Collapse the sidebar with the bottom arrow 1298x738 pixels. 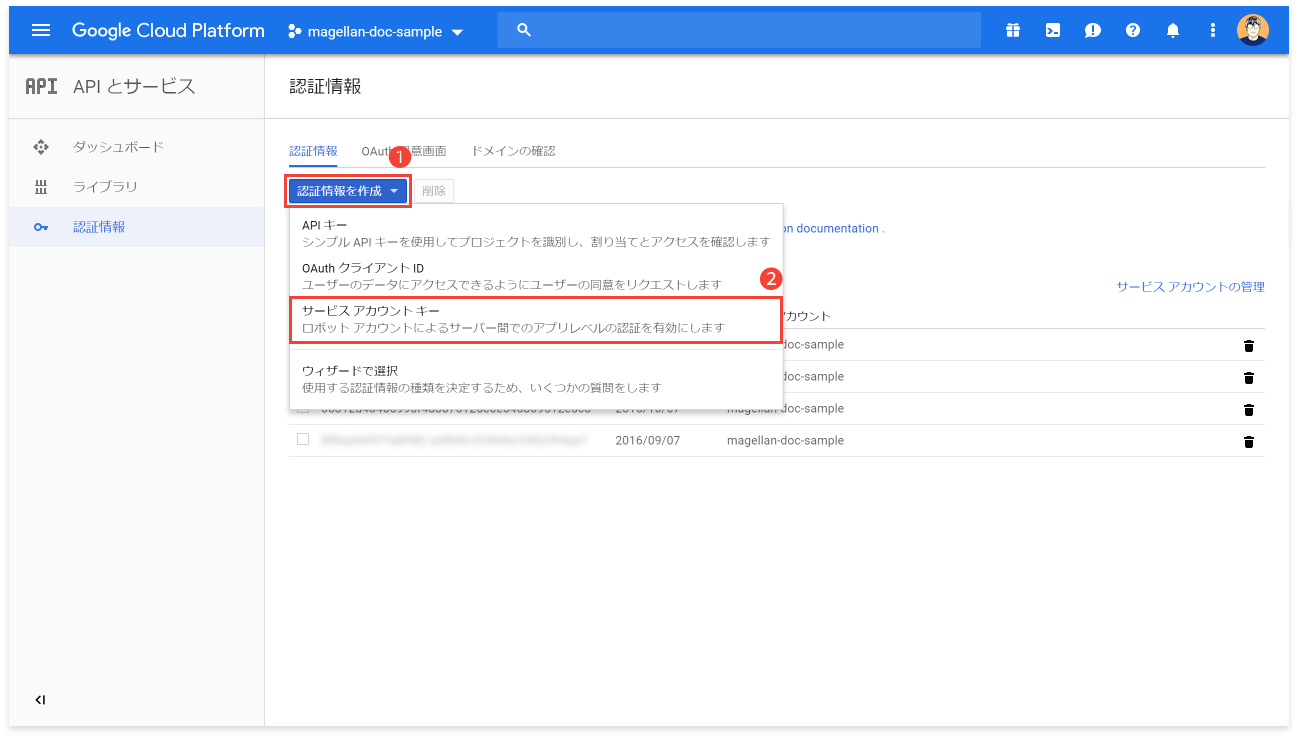tap(40, 700)
